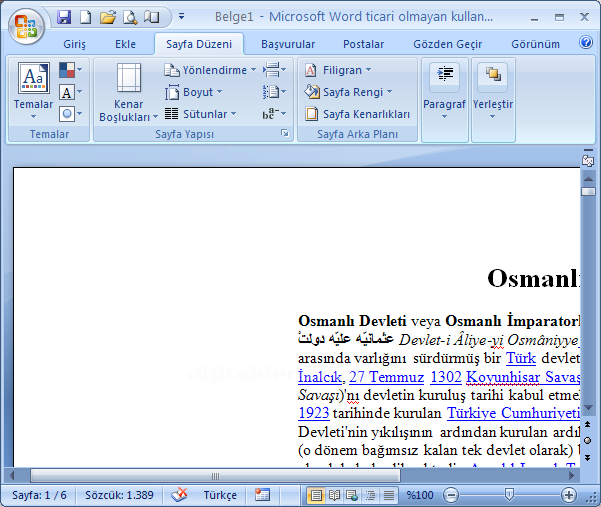Click the Sayfa: 1 / 6 page indicator
This screenshot has height=507, width=601.
(39, 495)
